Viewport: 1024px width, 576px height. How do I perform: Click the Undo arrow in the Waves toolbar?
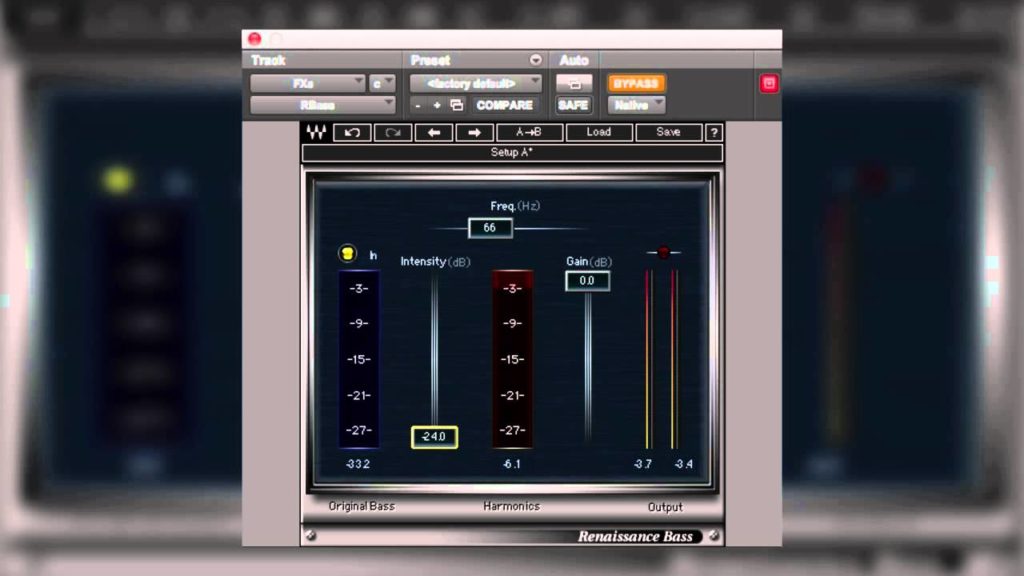click(352, 132)
